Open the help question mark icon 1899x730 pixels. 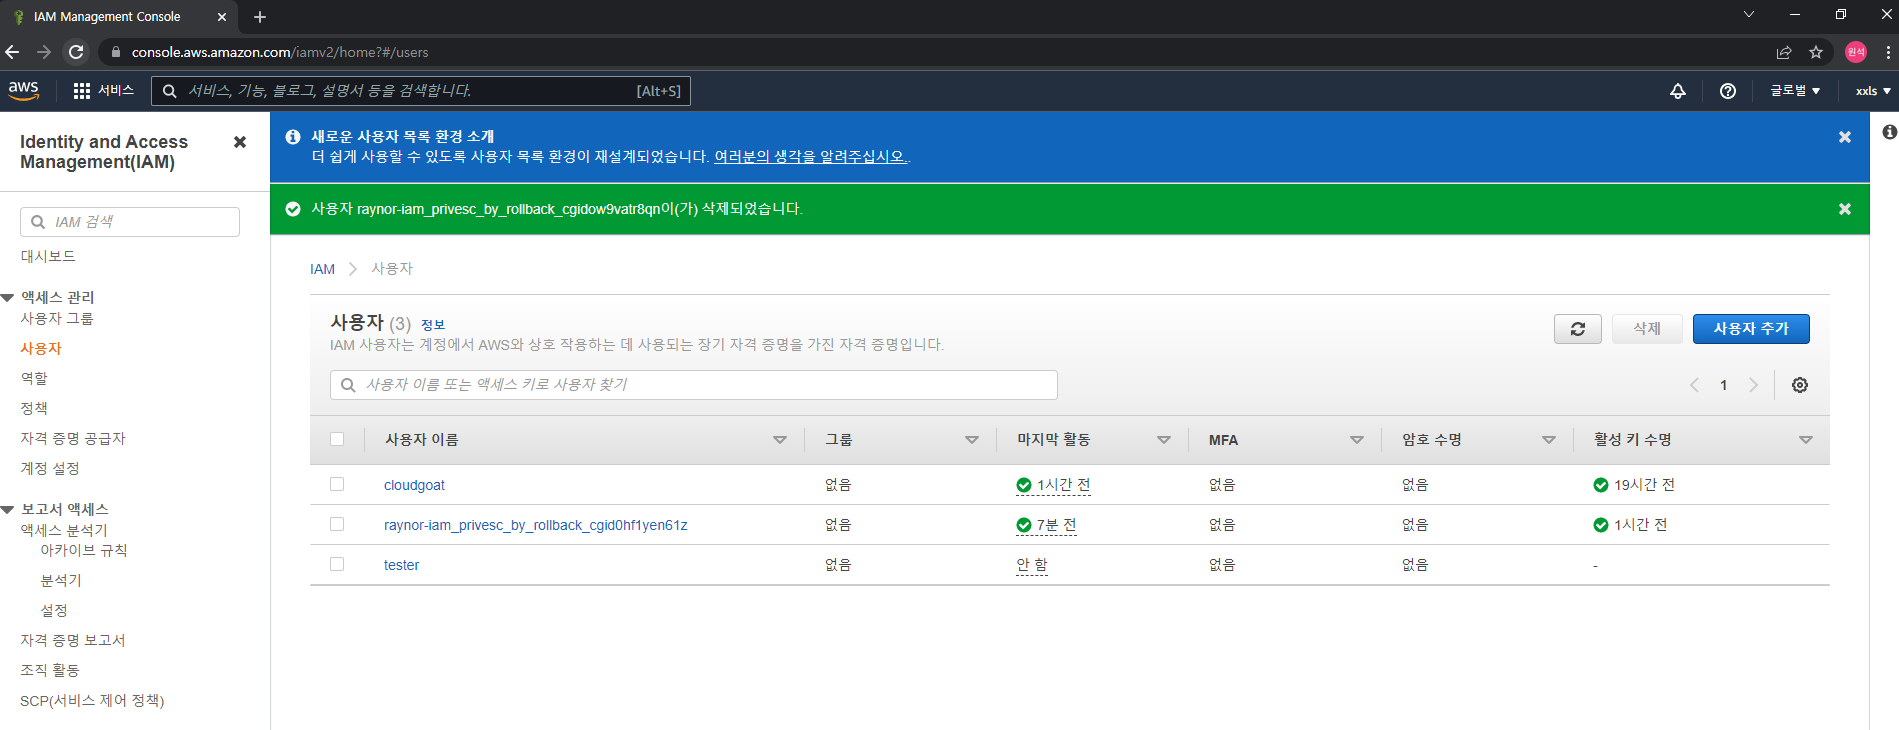(1728, 91)
